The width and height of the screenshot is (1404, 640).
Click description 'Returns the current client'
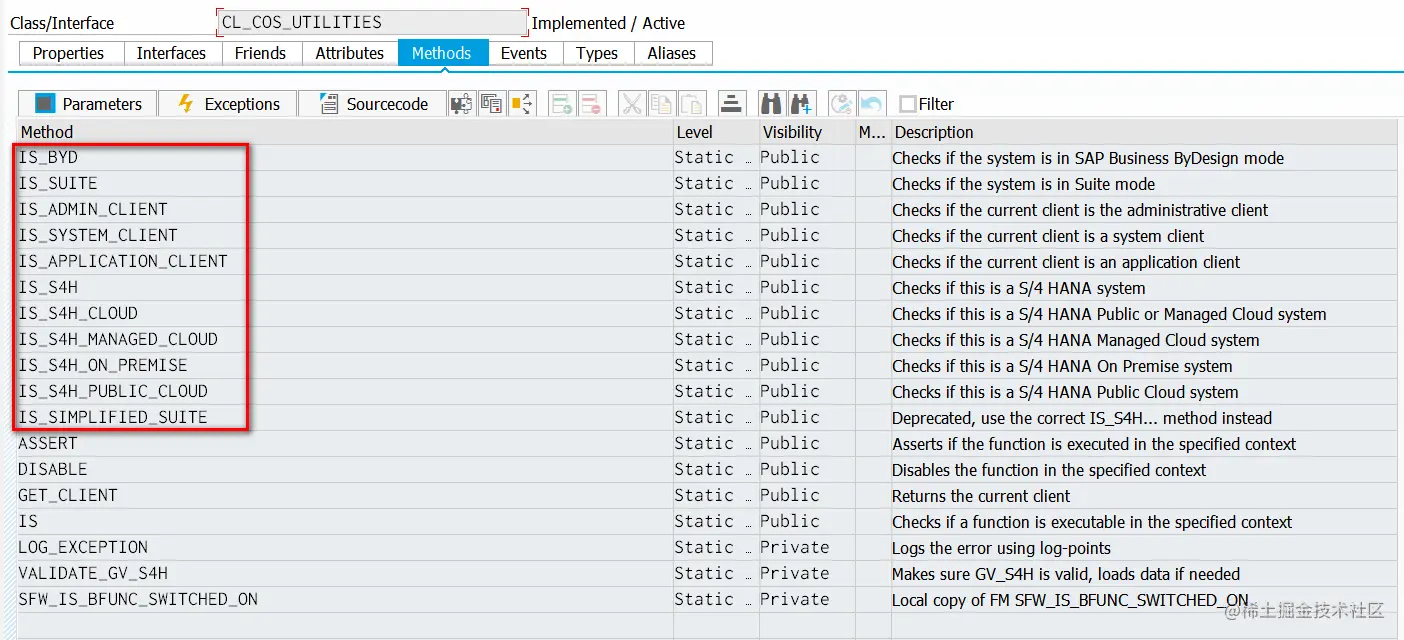[x=981, y=496]
